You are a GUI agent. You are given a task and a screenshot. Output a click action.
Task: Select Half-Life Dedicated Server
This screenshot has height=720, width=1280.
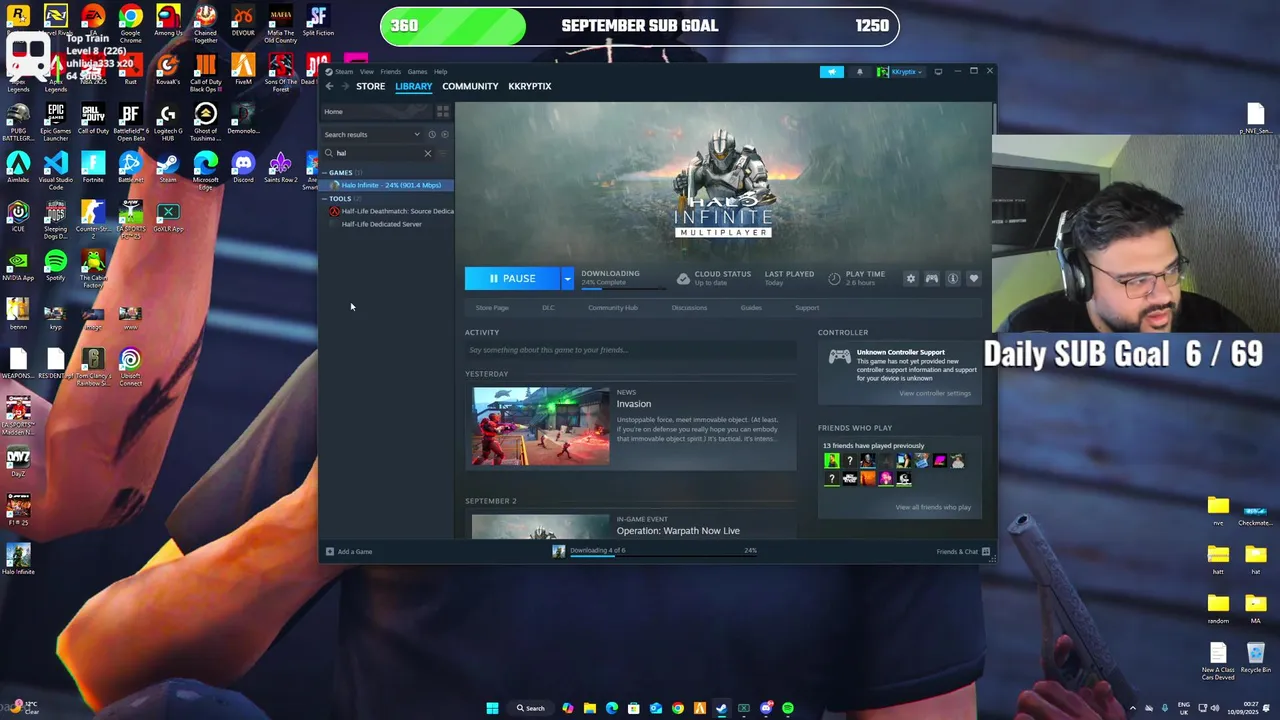[x=381, y=224]
